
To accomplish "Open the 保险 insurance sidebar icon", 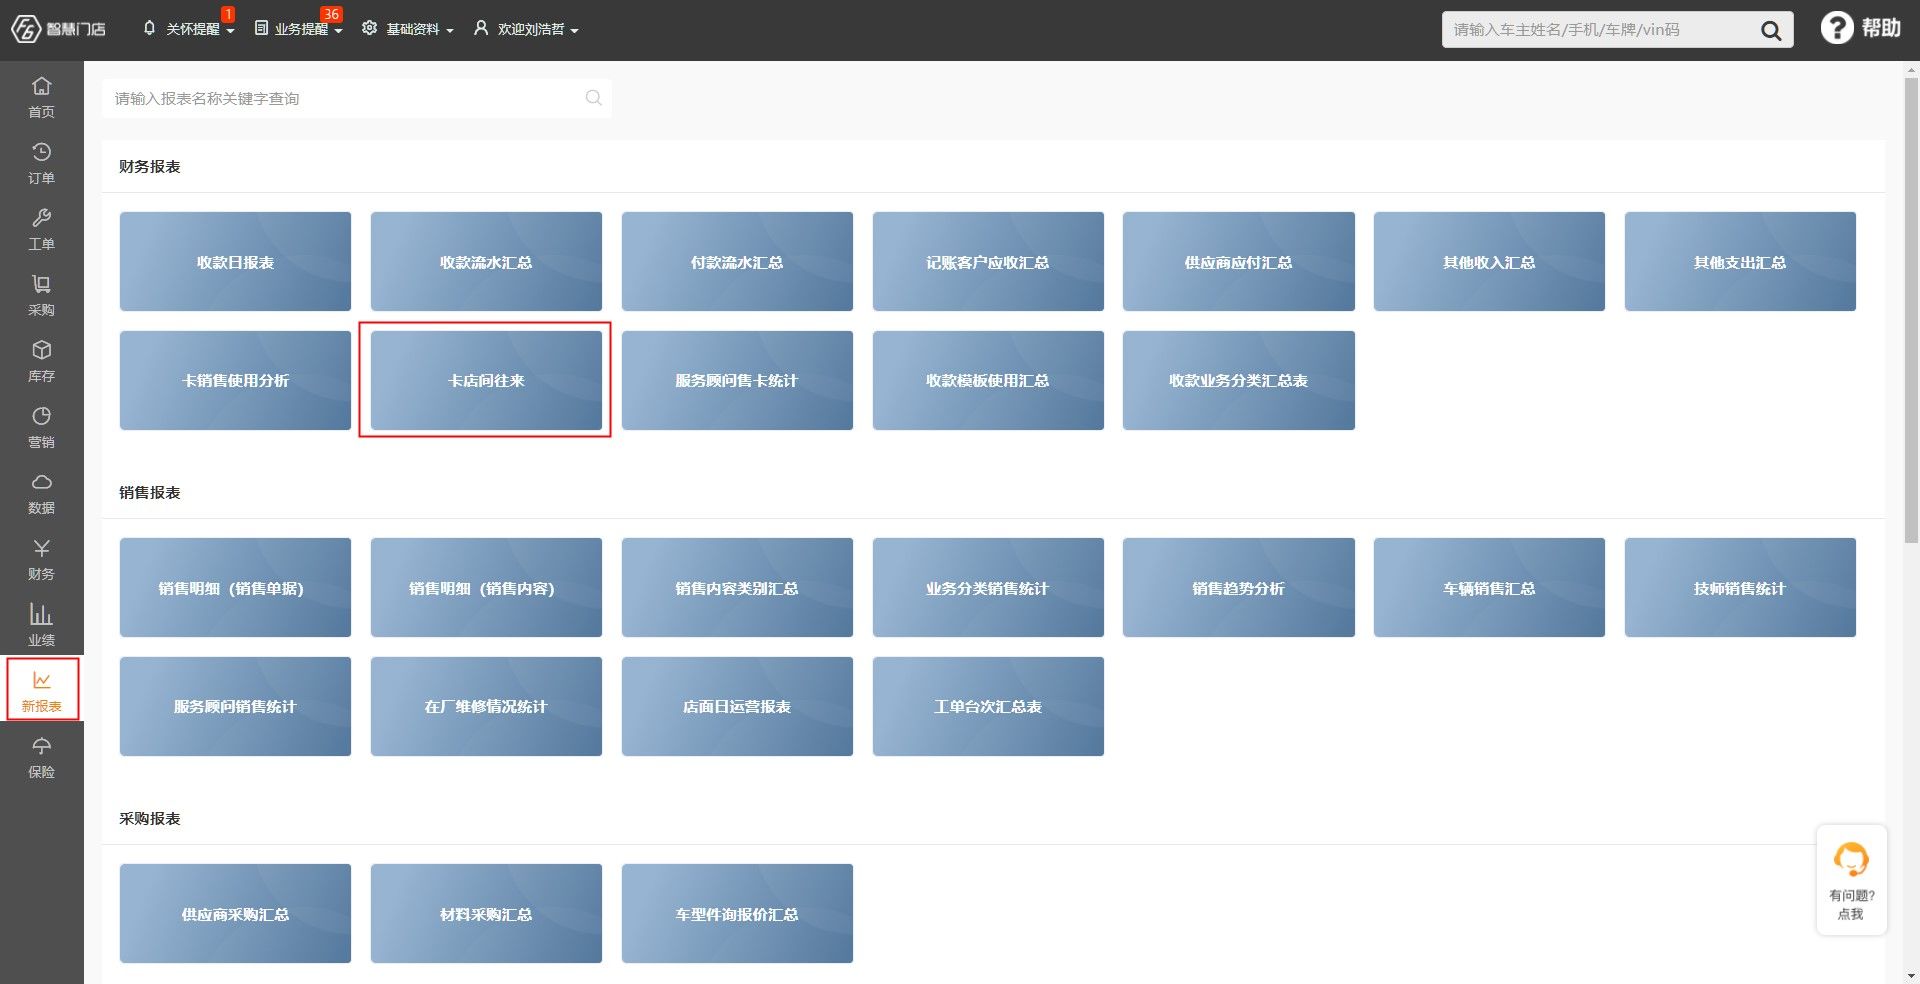I will pyautogui.click(x=41, y=757).
